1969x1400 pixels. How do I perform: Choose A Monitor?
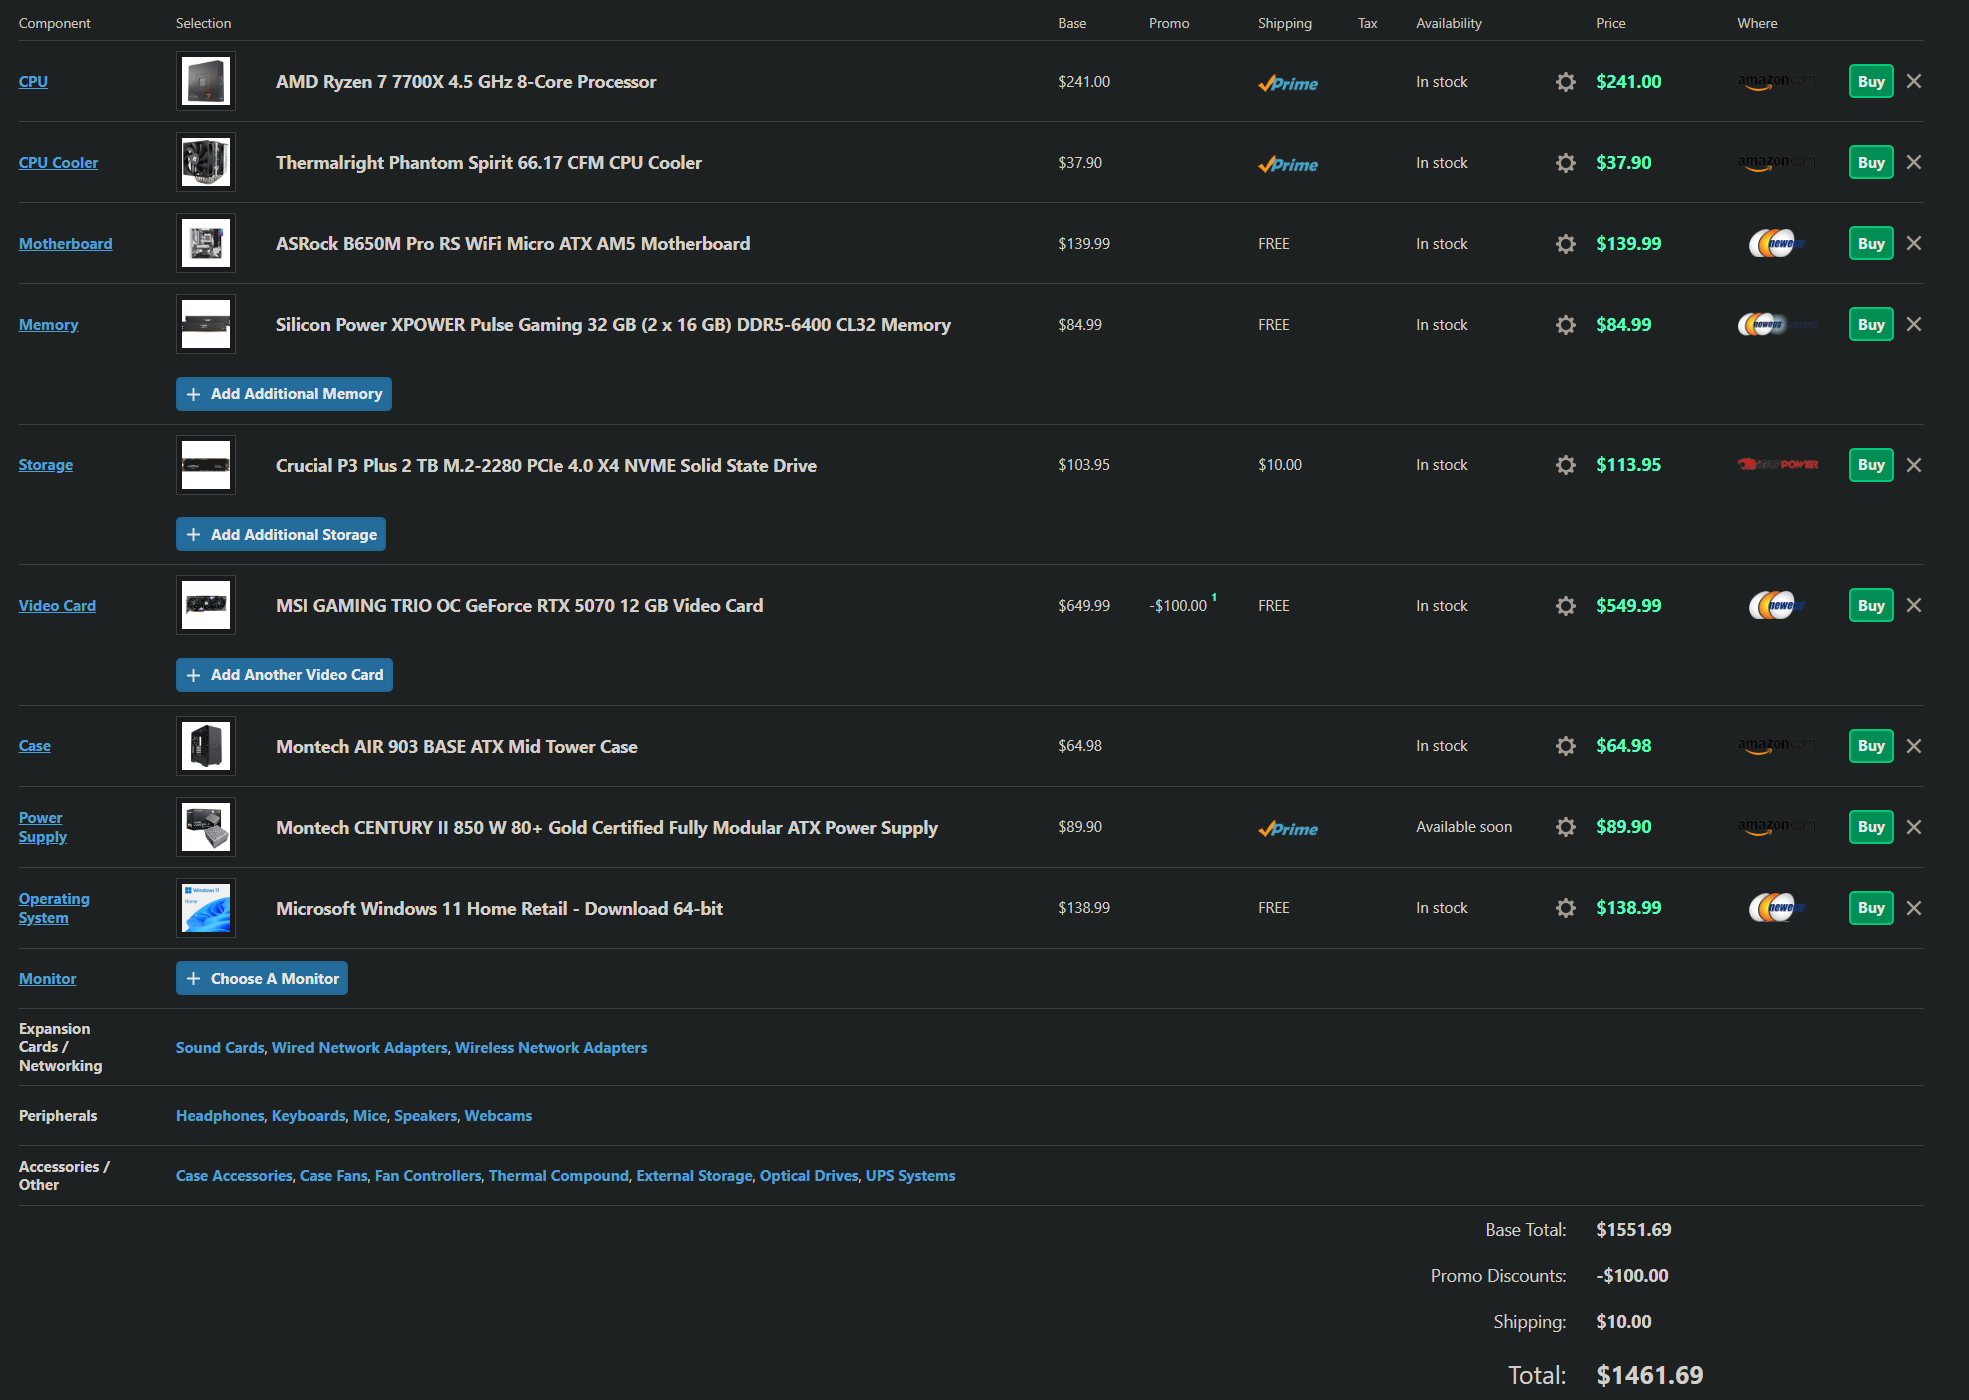click(262, 979)
